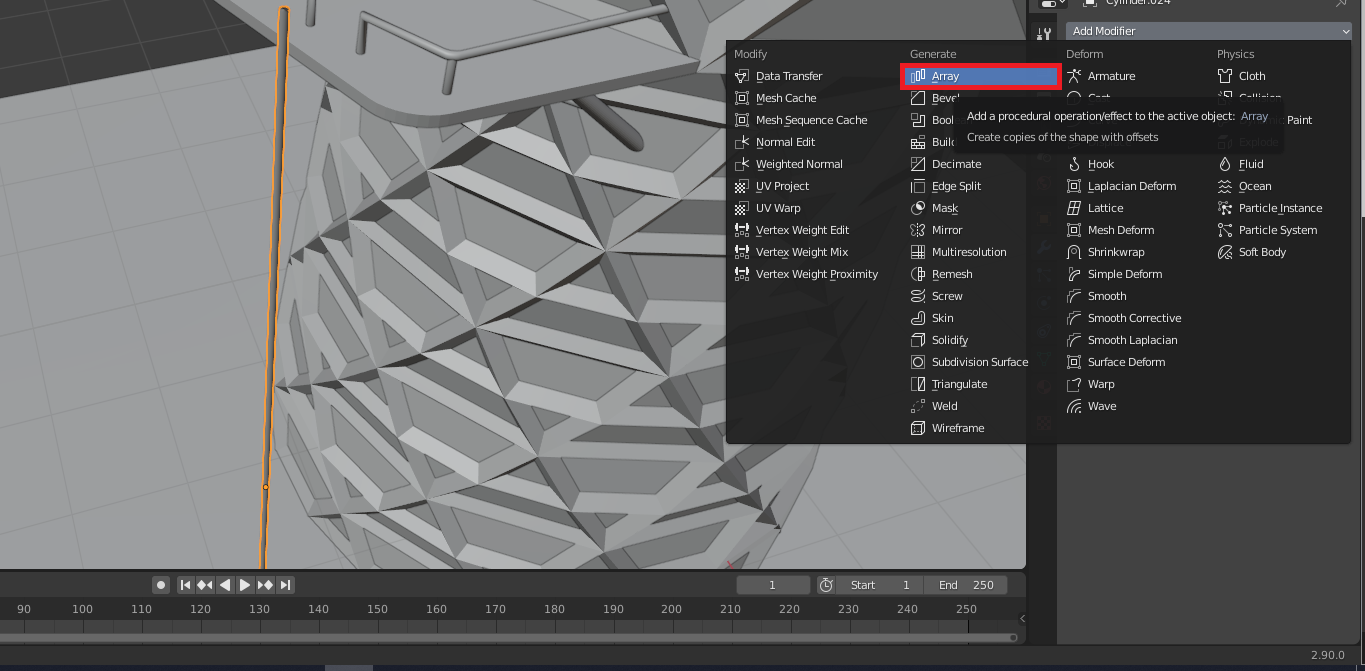Add Soft Body physics modifier
The height and width of the screenshot is (671, 1365).
tap(1262, 252)
